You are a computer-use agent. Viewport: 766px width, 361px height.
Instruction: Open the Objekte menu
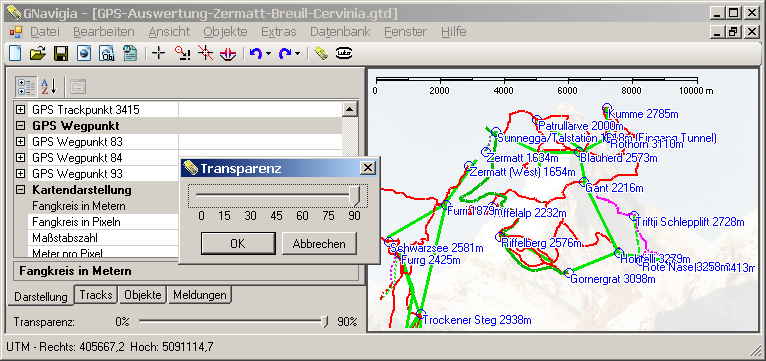225,32
